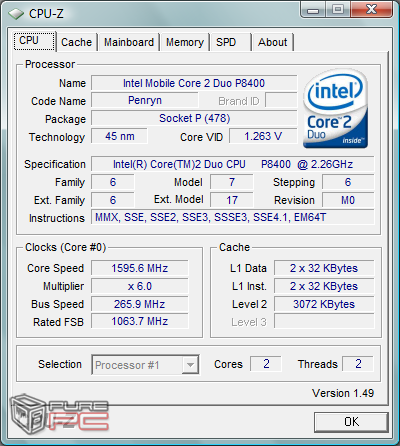400x446 pixels.
Task: Click the Core Speed value field
Action: click(140, 268)
